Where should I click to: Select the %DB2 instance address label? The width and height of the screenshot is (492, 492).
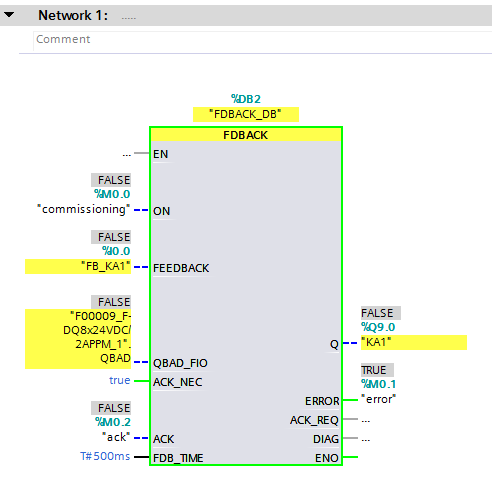click(x=246, y=99)
